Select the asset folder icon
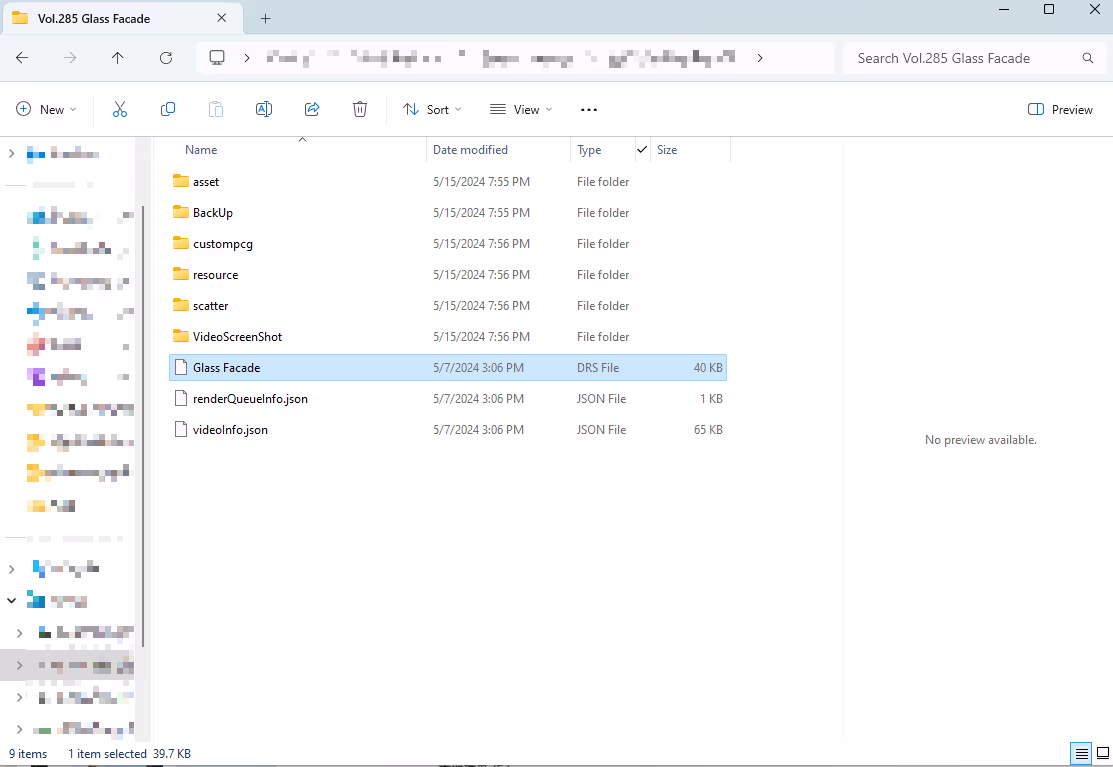 181,181
